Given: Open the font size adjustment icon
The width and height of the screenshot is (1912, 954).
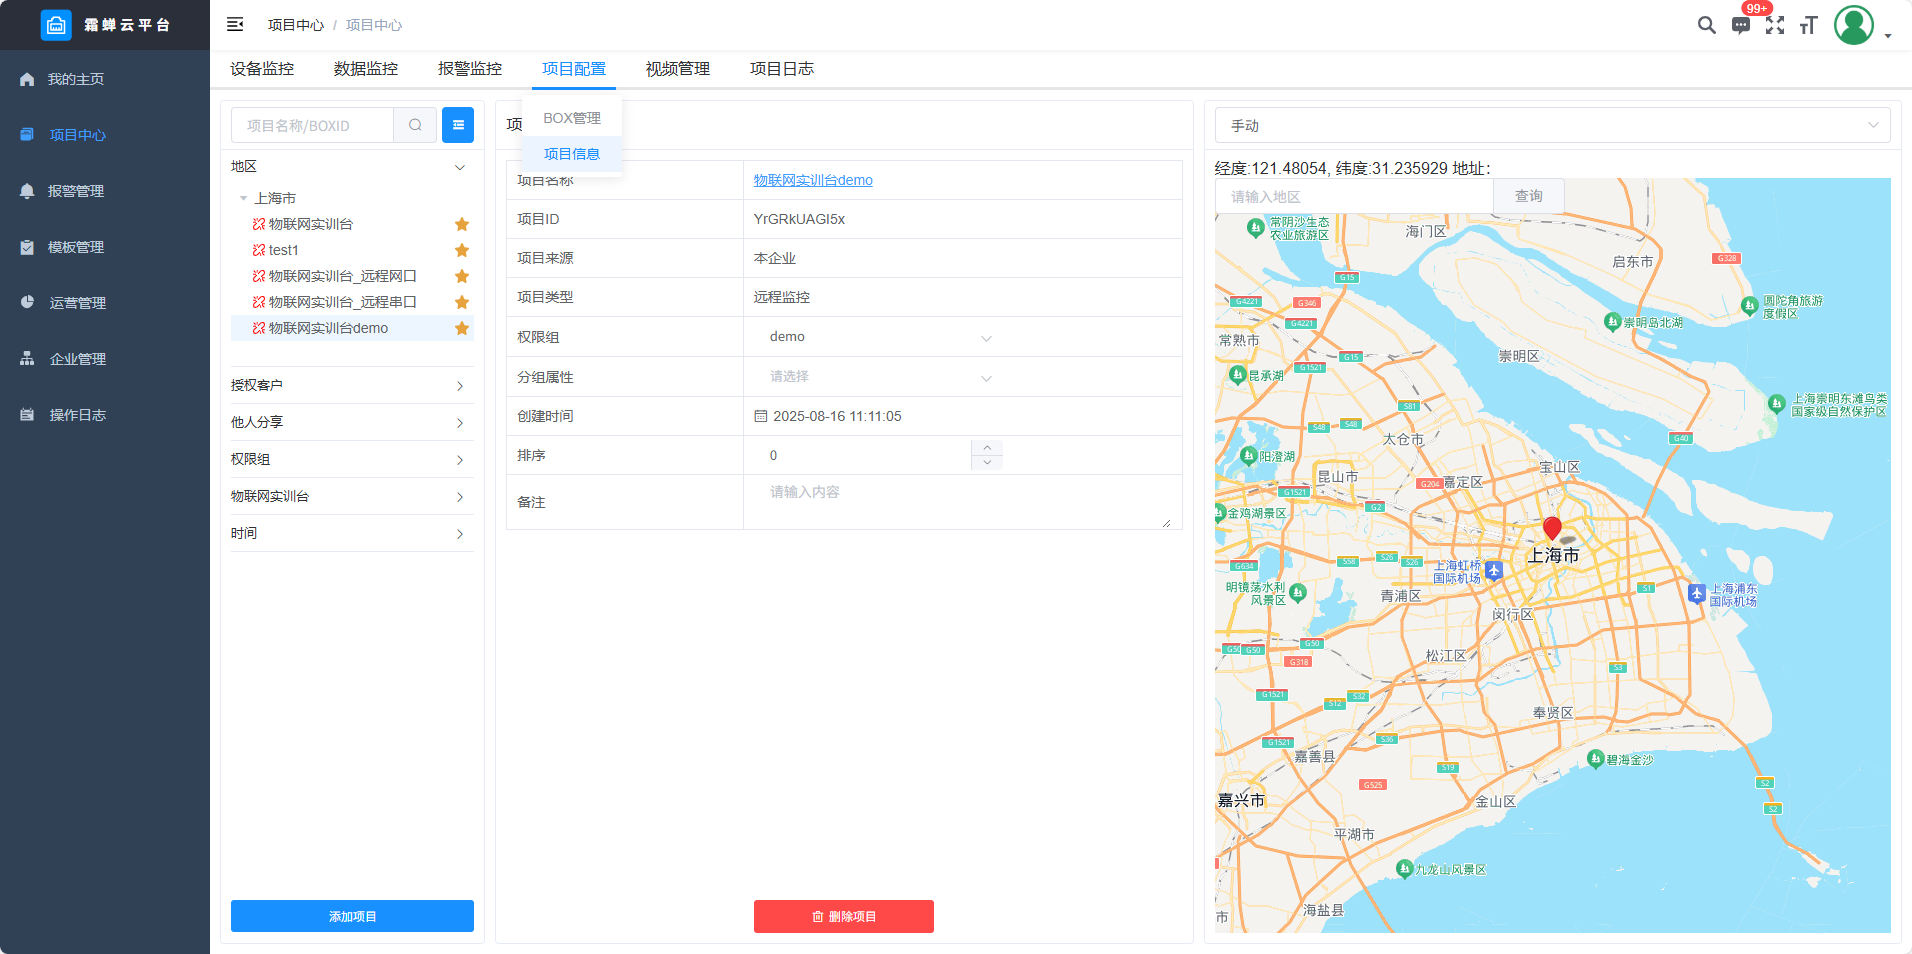Looking at the screenshot, I should [1808, 25].
